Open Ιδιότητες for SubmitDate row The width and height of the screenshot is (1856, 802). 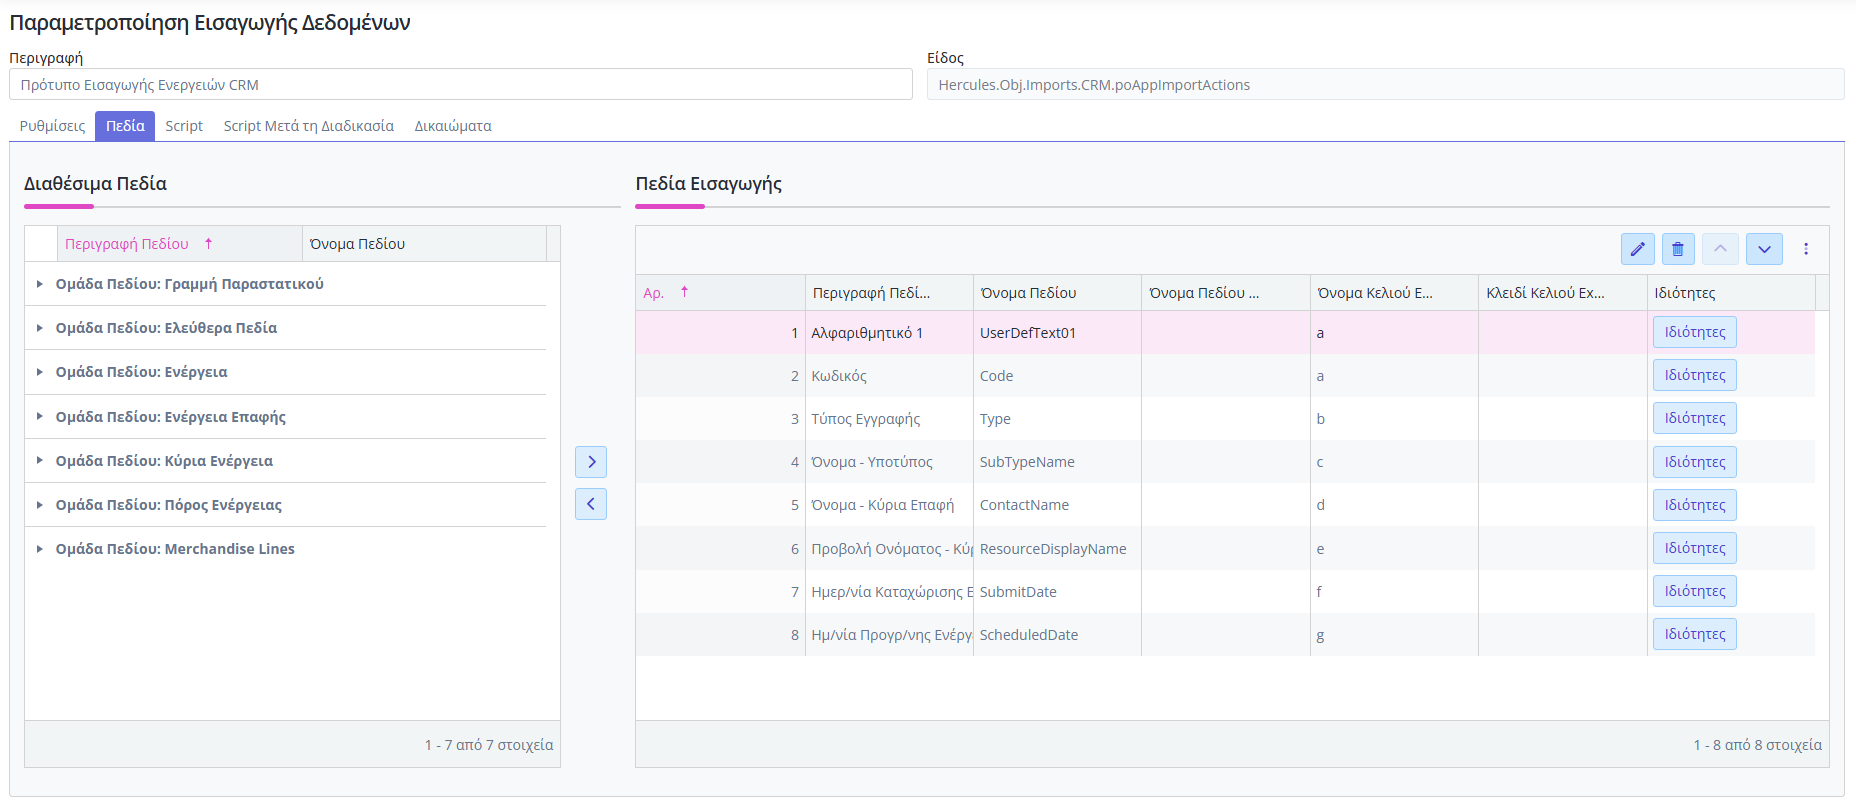click(1695, 591)
